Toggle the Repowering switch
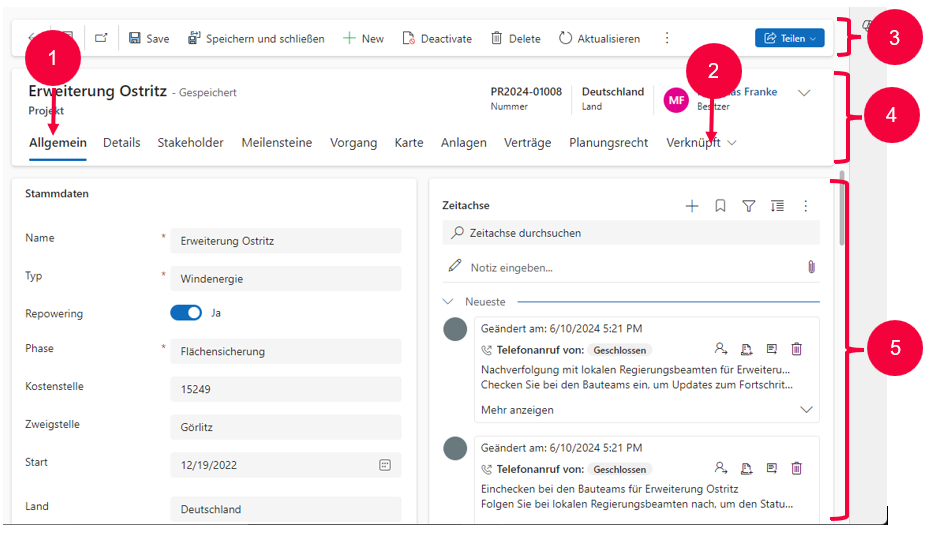This screenshot has height=536, width=938. [186, 313]
